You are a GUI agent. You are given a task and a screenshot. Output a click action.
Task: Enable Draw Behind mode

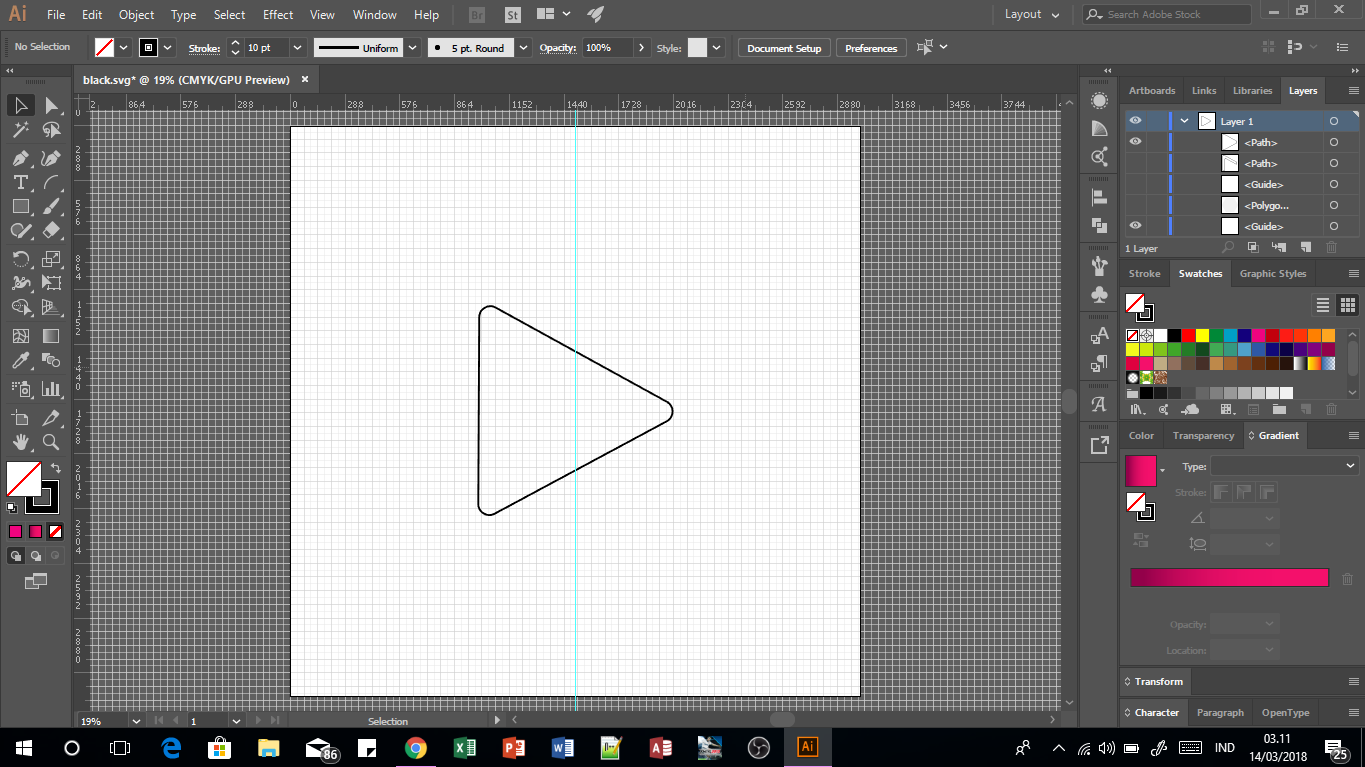(x=36, y=555)
